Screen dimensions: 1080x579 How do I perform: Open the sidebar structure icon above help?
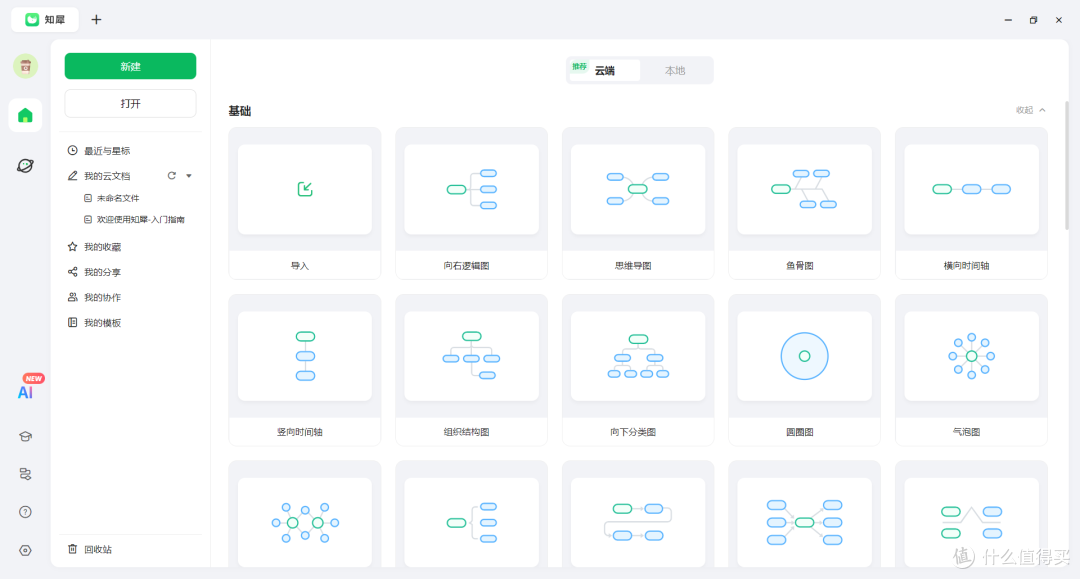pyautogui.click(x=25, y=474)
